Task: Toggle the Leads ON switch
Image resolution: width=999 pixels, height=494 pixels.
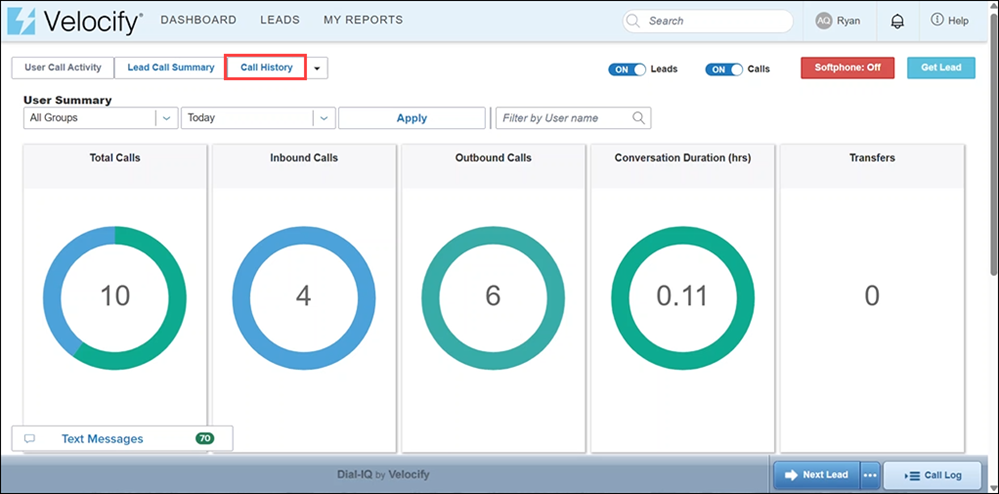Action: point(627,69)
